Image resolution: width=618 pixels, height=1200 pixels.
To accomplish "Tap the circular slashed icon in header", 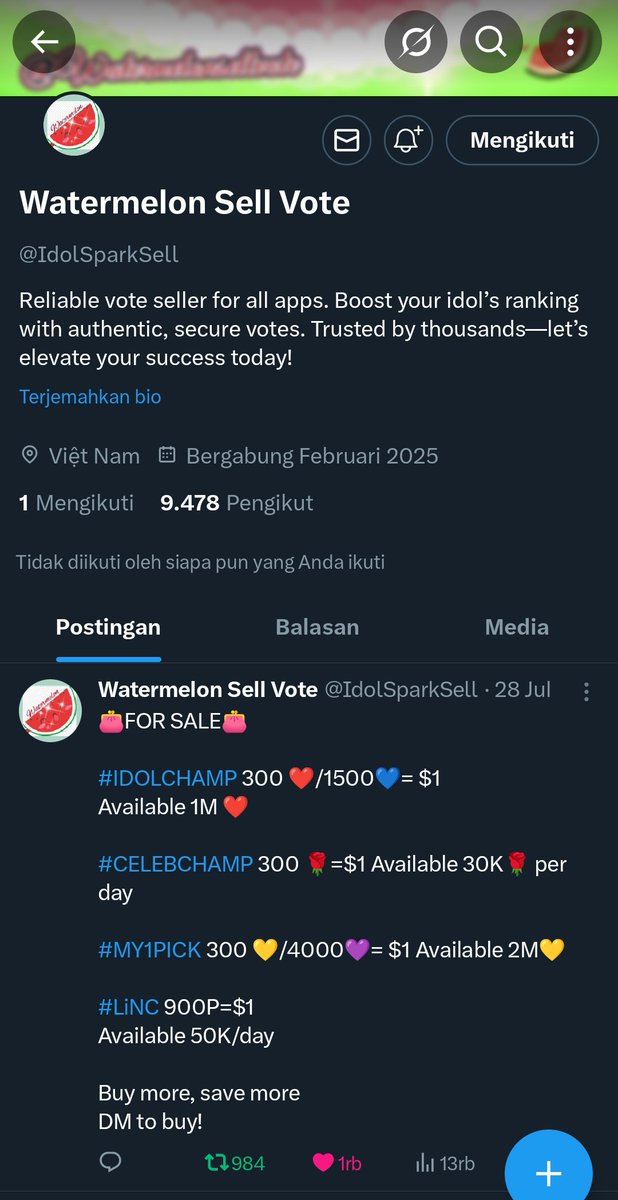I will click(416, 41).
